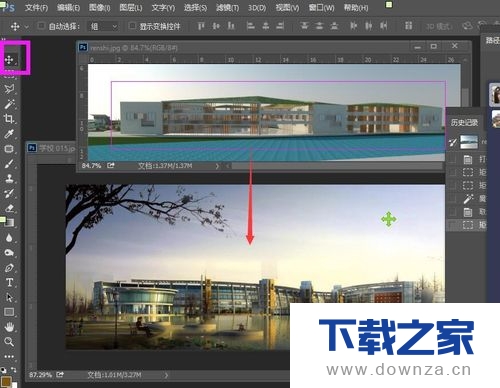The height and width of the screenshot is (388, 500).
Task: Select the Eraser tool
Action: click(9, 208)
